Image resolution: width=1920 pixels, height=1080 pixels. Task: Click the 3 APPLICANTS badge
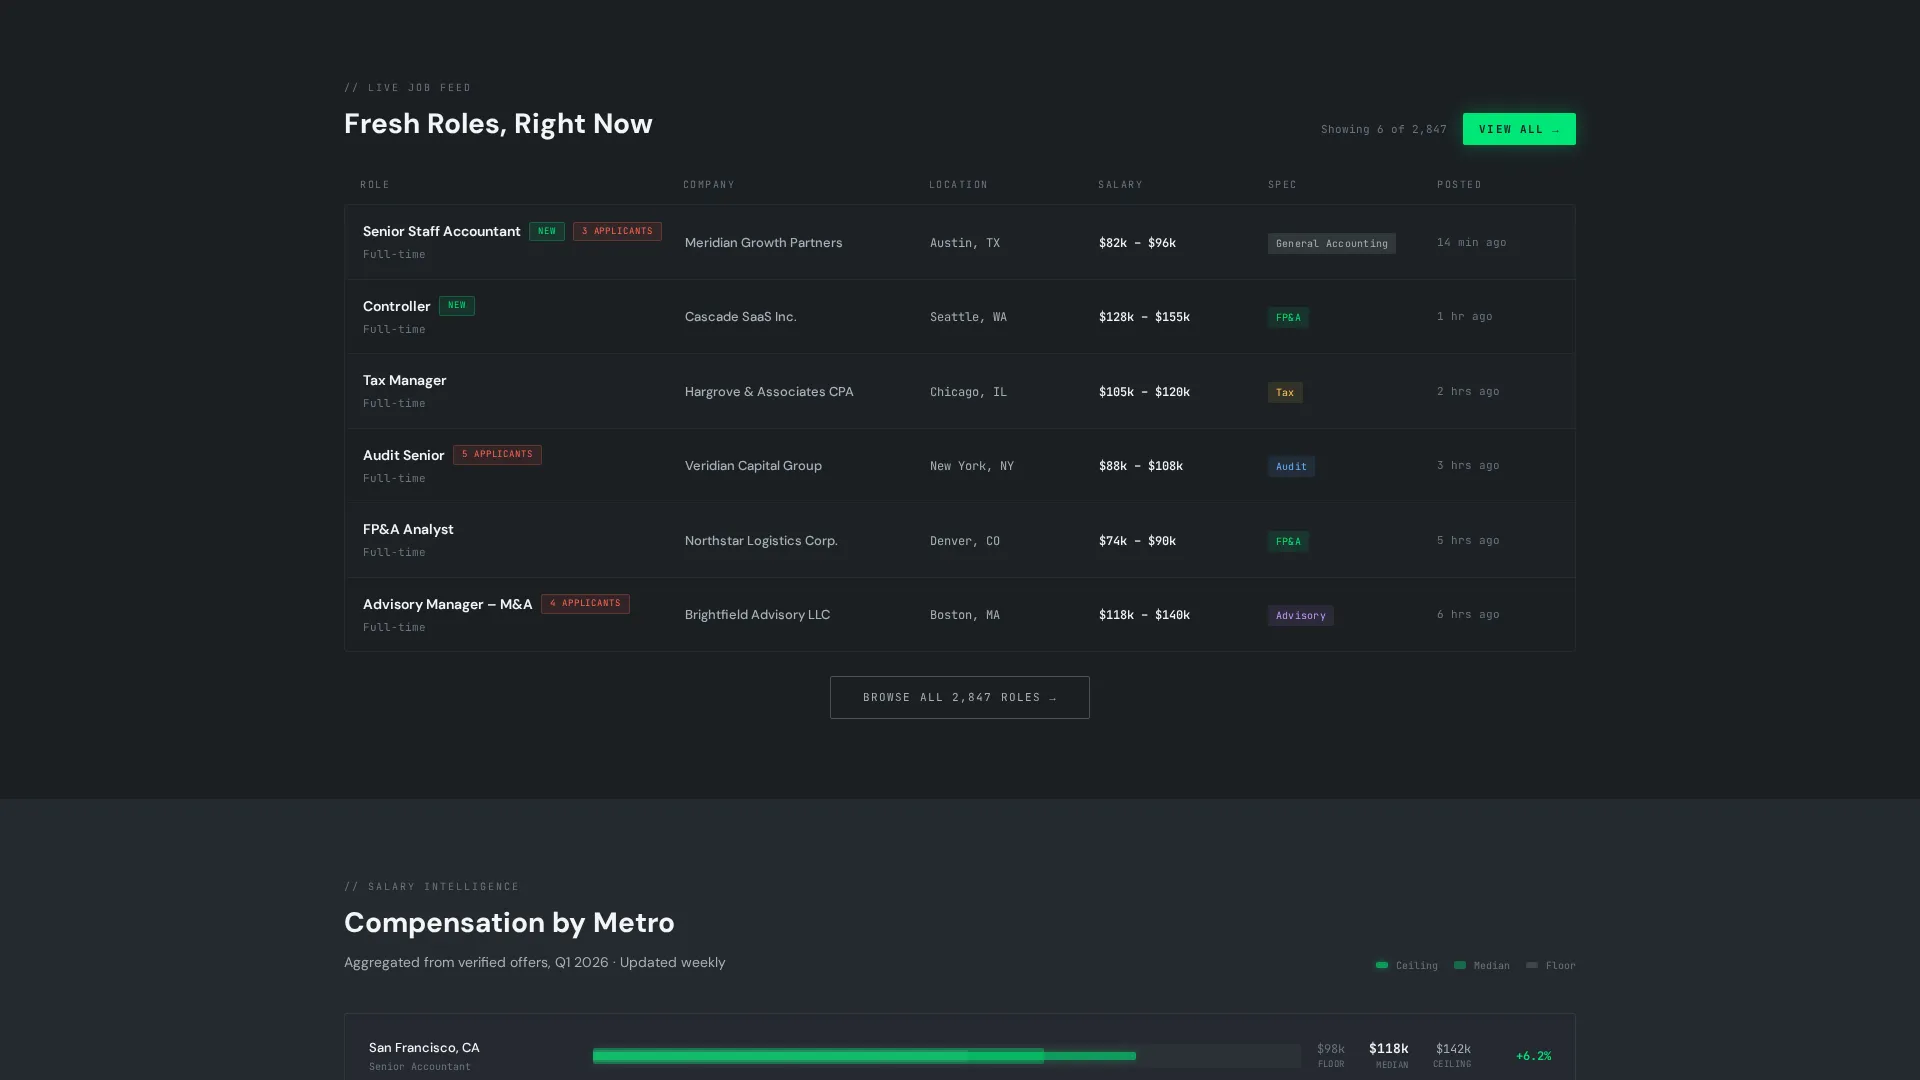coord(617,231)
